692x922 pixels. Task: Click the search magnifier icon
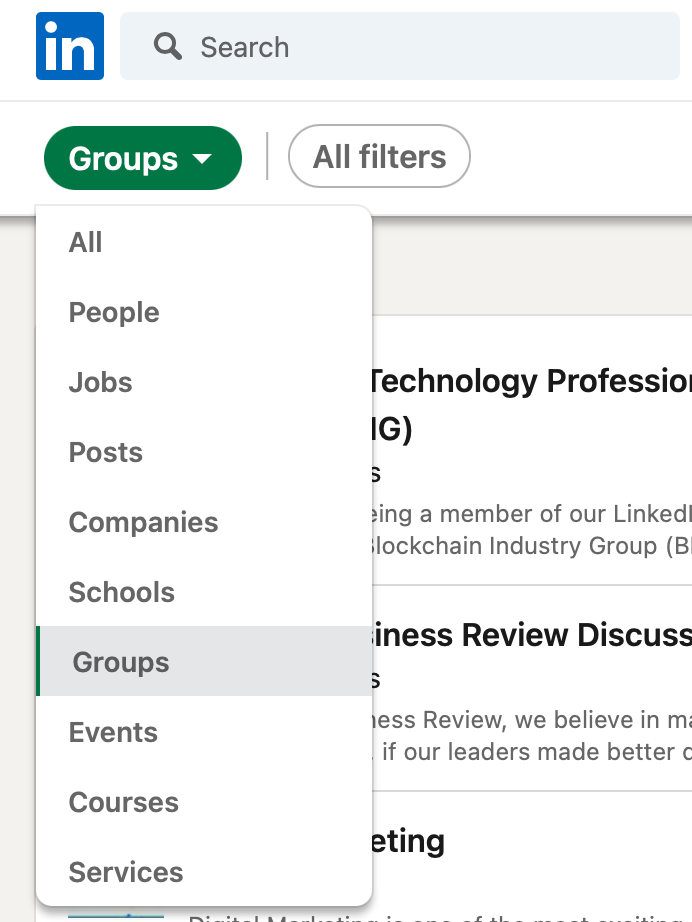click(x=168, y=46)
